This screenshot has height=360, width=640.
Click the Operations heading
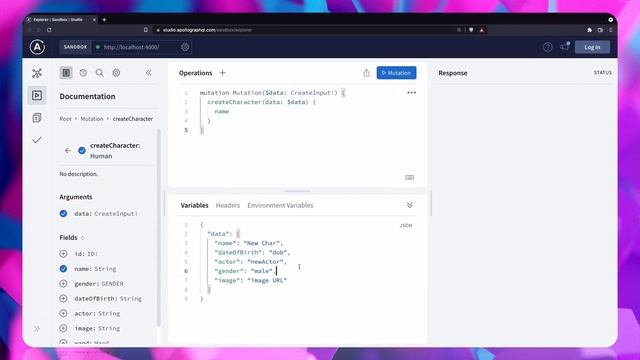[196, 73]
